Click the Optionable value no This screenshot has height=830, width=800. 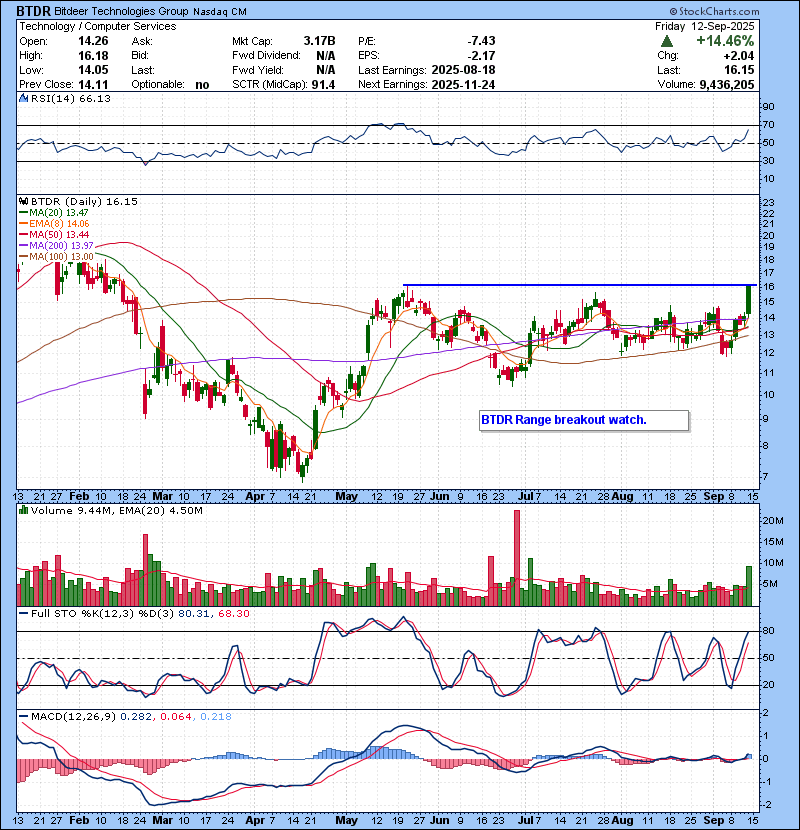(202, 85)
